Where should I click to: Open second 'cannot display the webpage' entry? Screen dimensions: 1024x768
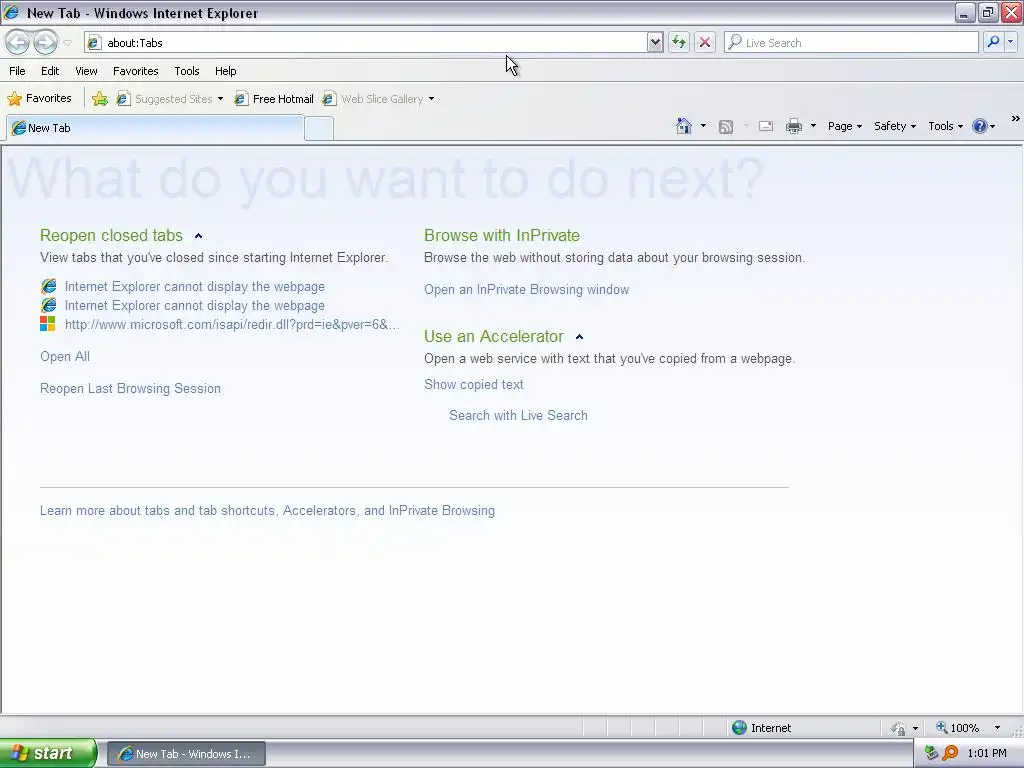click(x=195, y=306)
